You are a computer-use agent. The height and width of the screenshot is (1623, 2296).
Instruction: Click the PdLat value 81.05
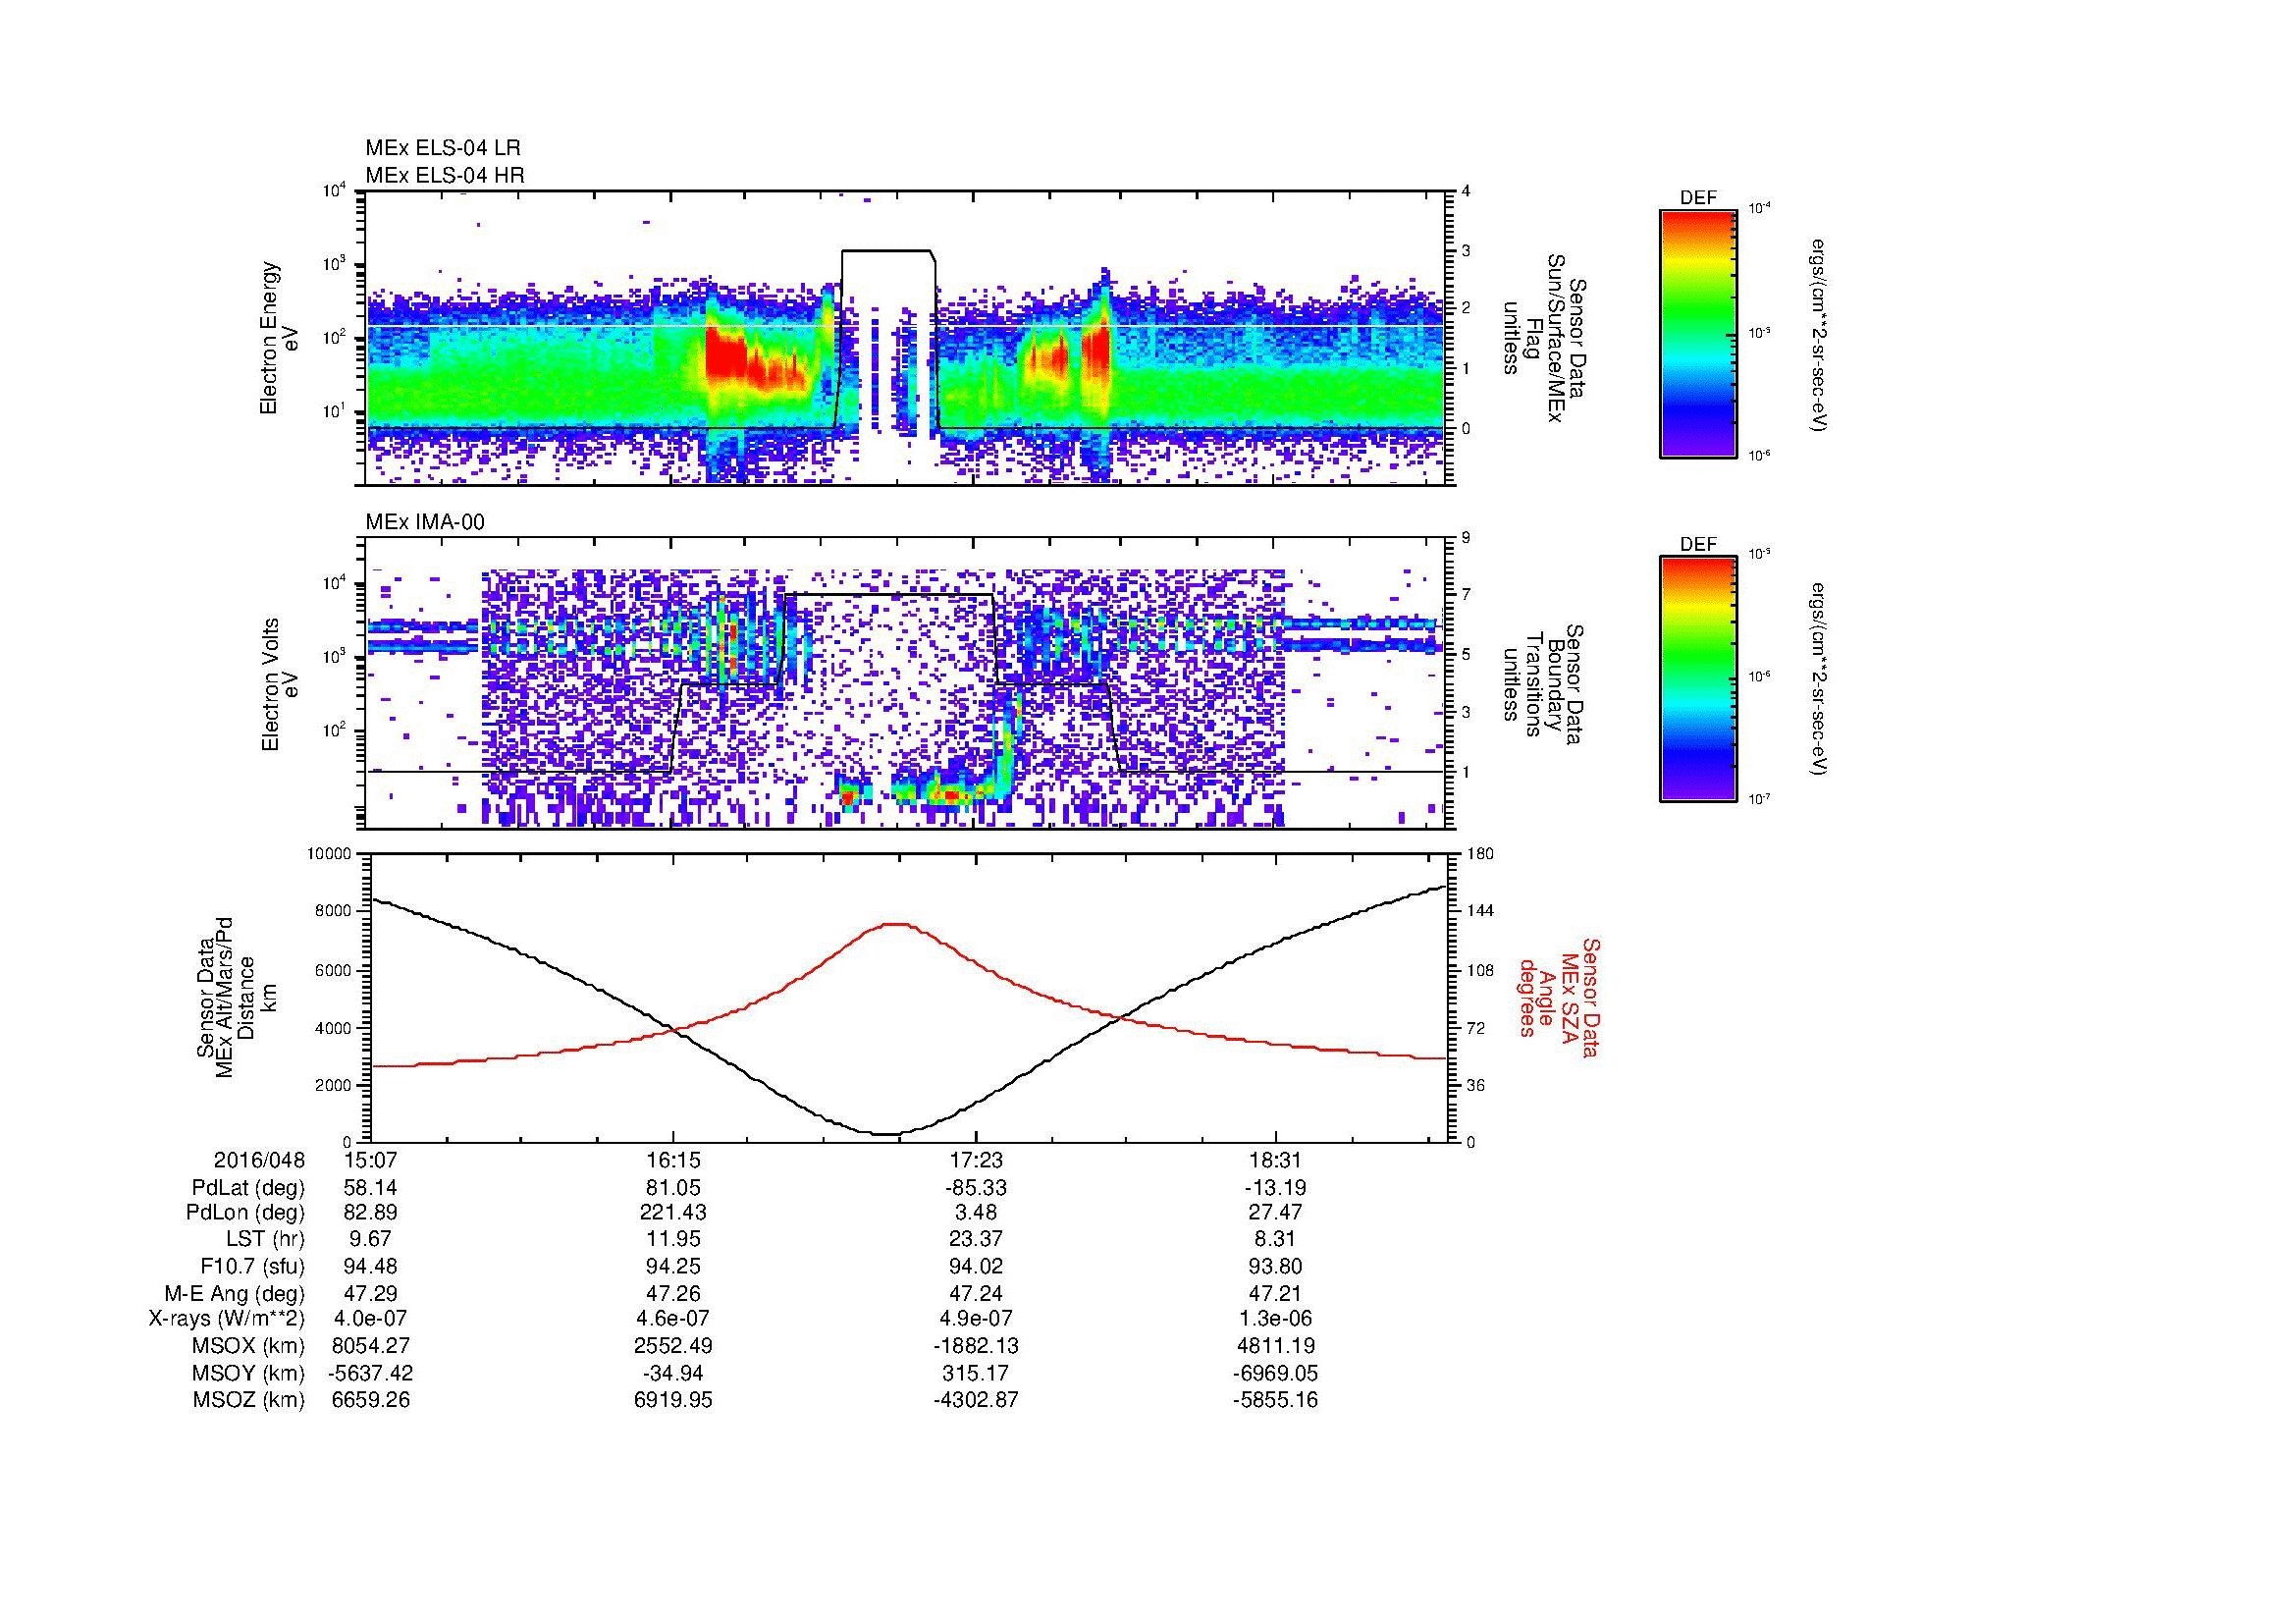(x=673, y=1188)
